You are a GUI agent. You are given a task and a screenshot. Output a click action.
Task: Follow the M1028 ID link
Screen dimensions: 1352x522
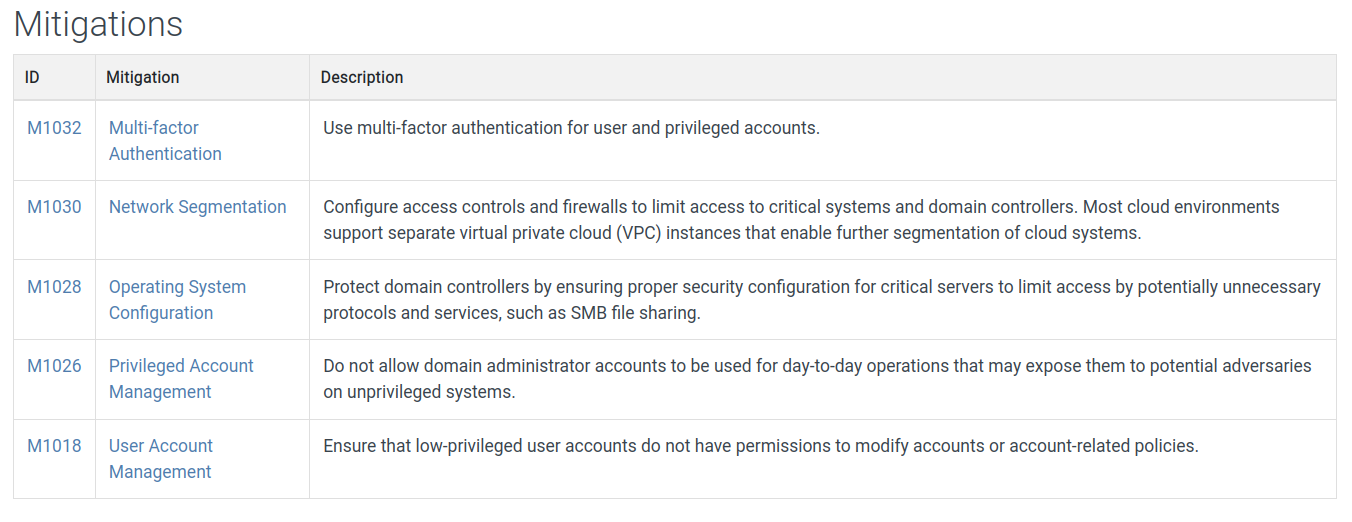point(54,287)
